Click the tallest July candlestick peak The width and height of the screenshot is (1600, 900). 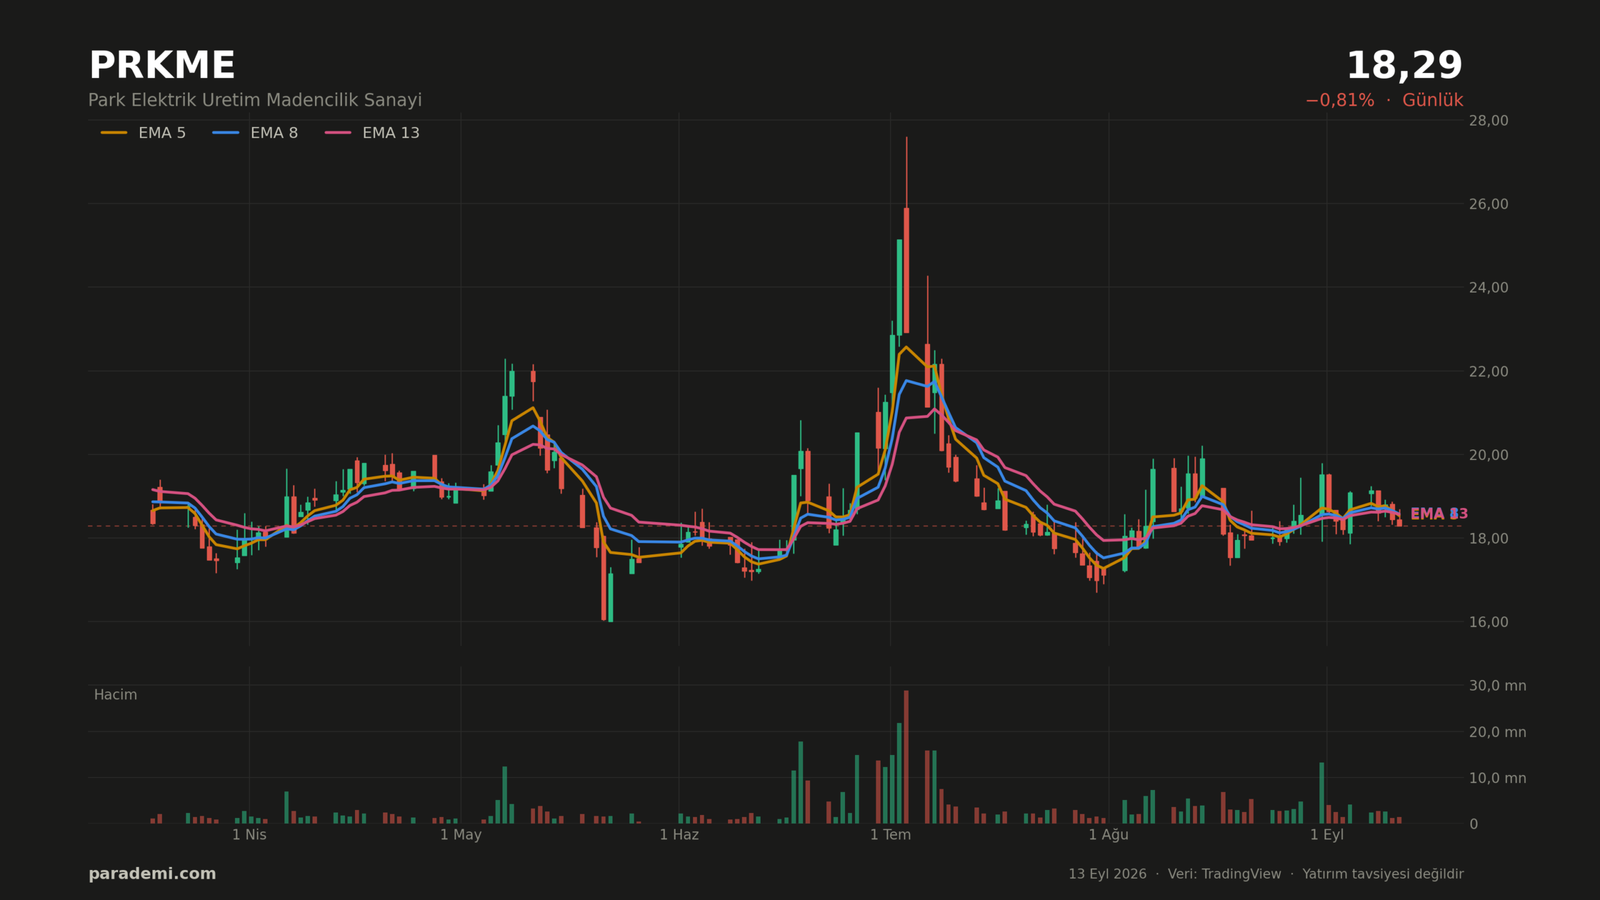pos(907,236)
